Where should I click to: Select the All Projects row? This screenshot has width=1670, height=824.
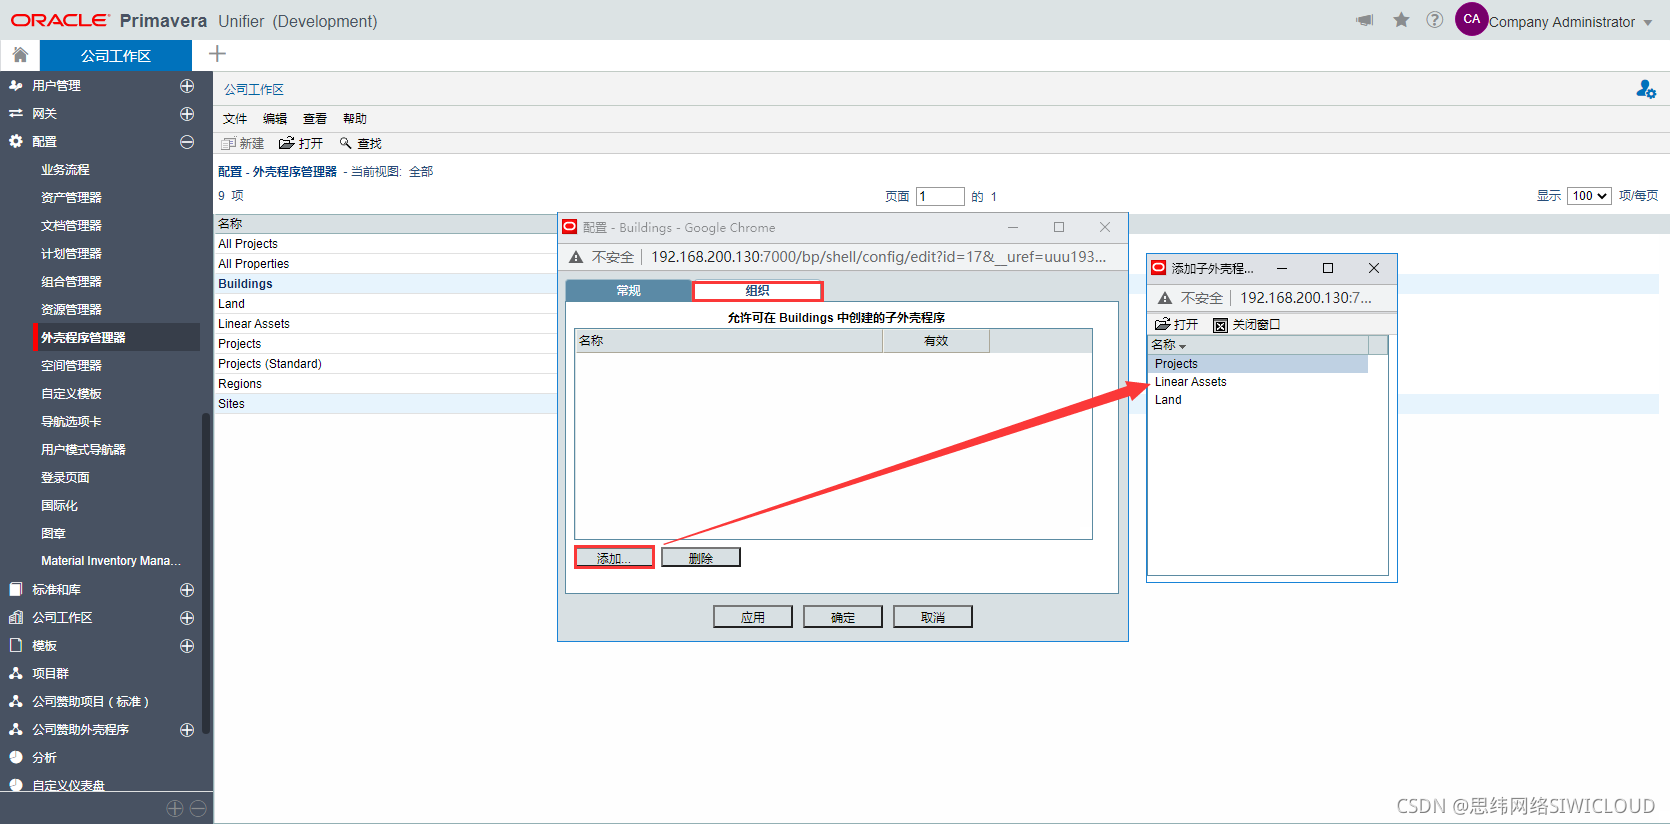(386, 244)
